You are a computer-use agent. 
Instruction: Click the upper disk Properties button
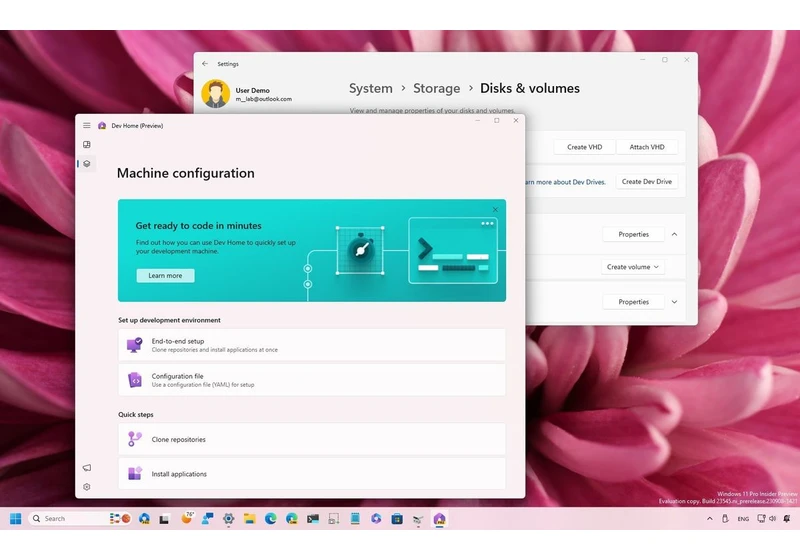634,234
